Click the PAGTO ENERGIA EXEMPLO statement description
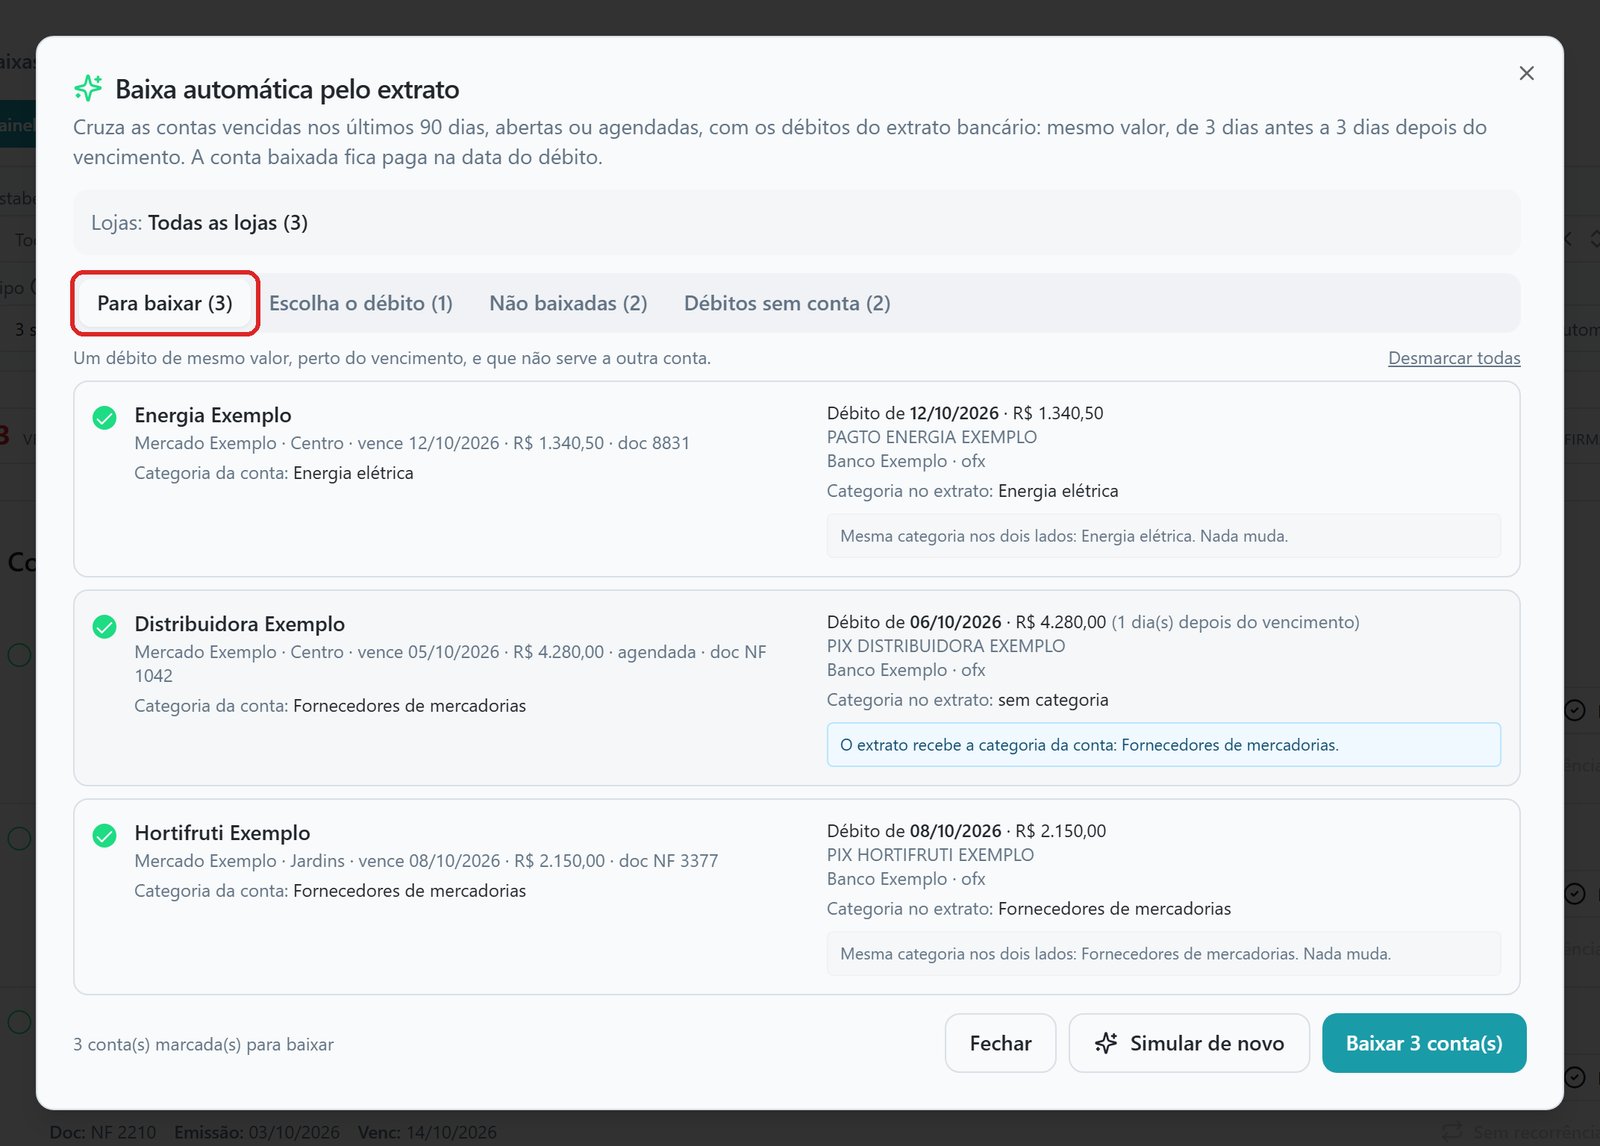This screenshot has width=1600, height=1146. click(x=932, y=437)
